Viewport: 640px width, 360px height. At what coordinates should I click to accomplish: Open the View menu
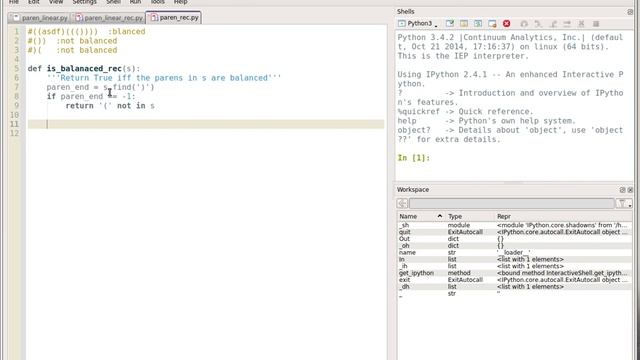(x=56, y=2)
